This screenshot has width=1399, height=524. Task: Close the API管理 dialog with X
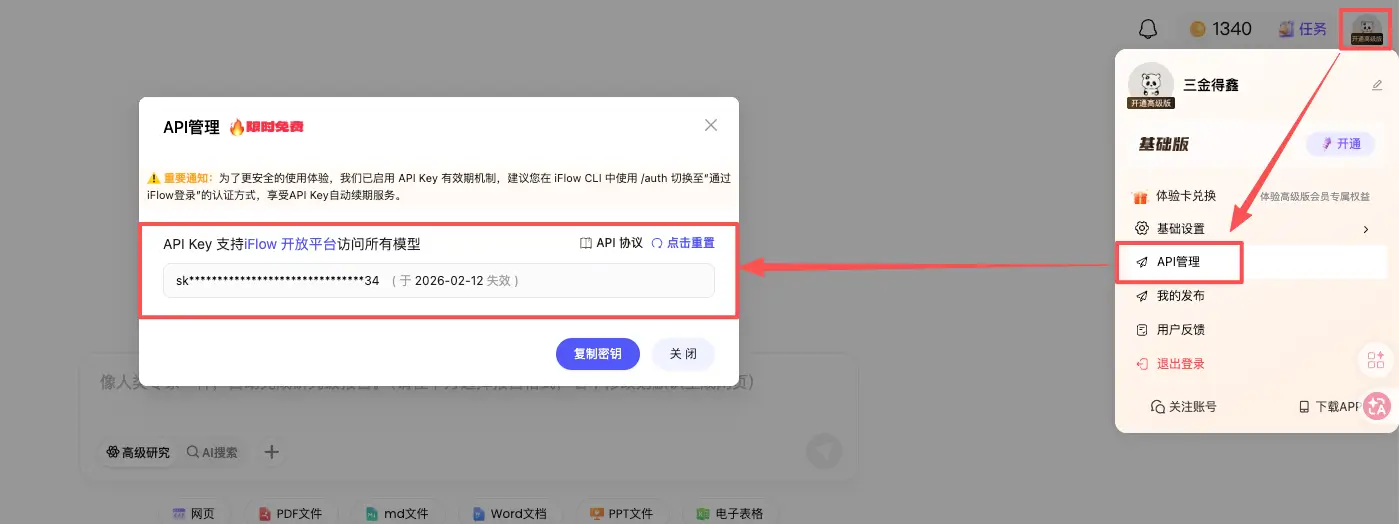pos(711,125)
